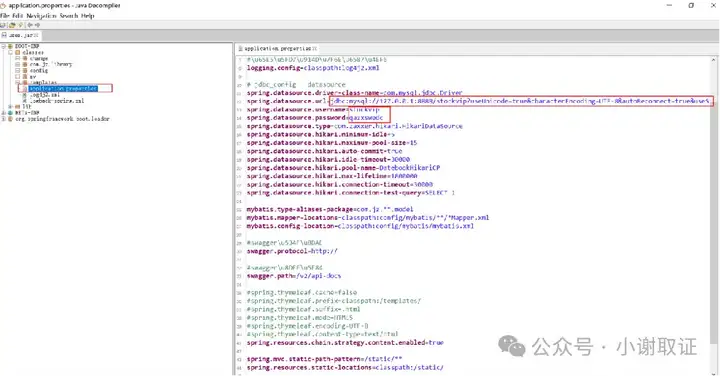Click the scrollbar up arrow in editor
Image resolution: width=720 pixels, height=376 pixels.
coord(713,60)
